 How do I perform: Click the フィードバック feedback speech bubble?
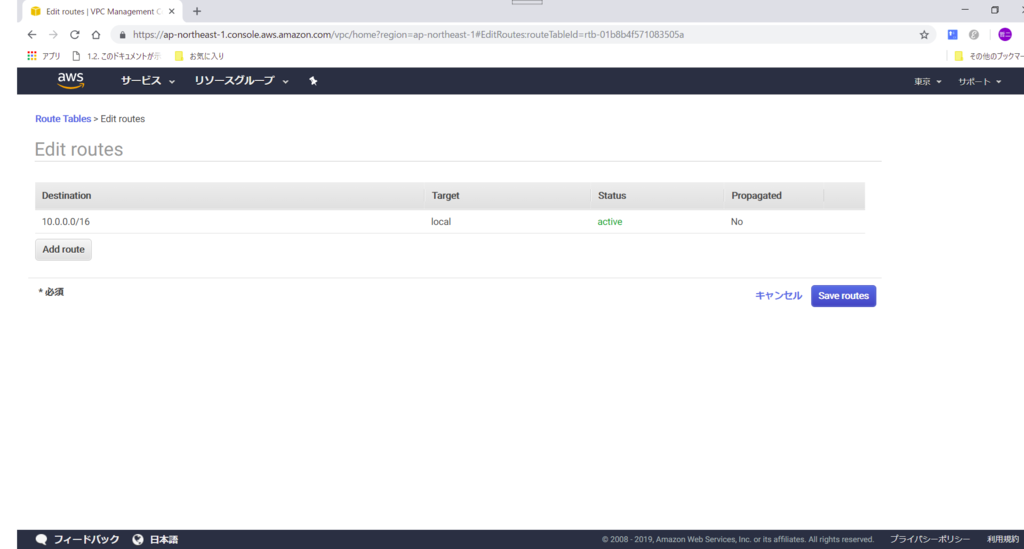(x=77, y=539)
